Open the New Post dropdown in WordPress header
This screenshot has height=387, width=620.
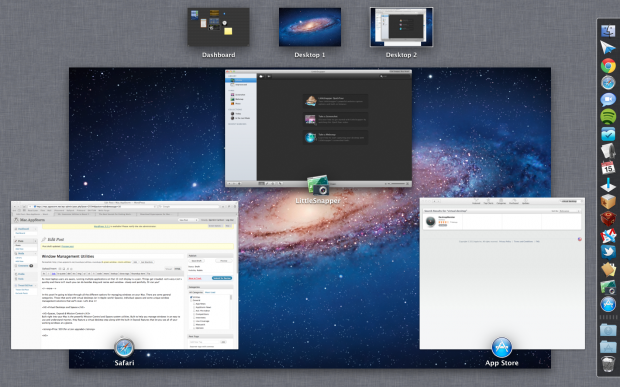click(x=188, y=220)
